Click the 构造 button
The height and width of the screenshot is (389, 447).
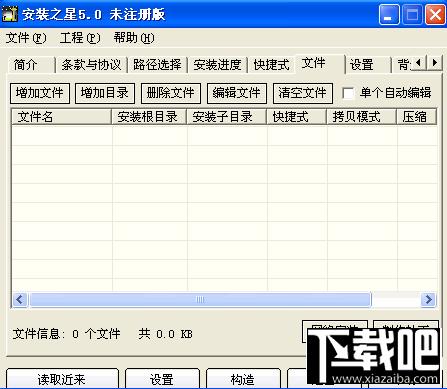tap(243, 379)
